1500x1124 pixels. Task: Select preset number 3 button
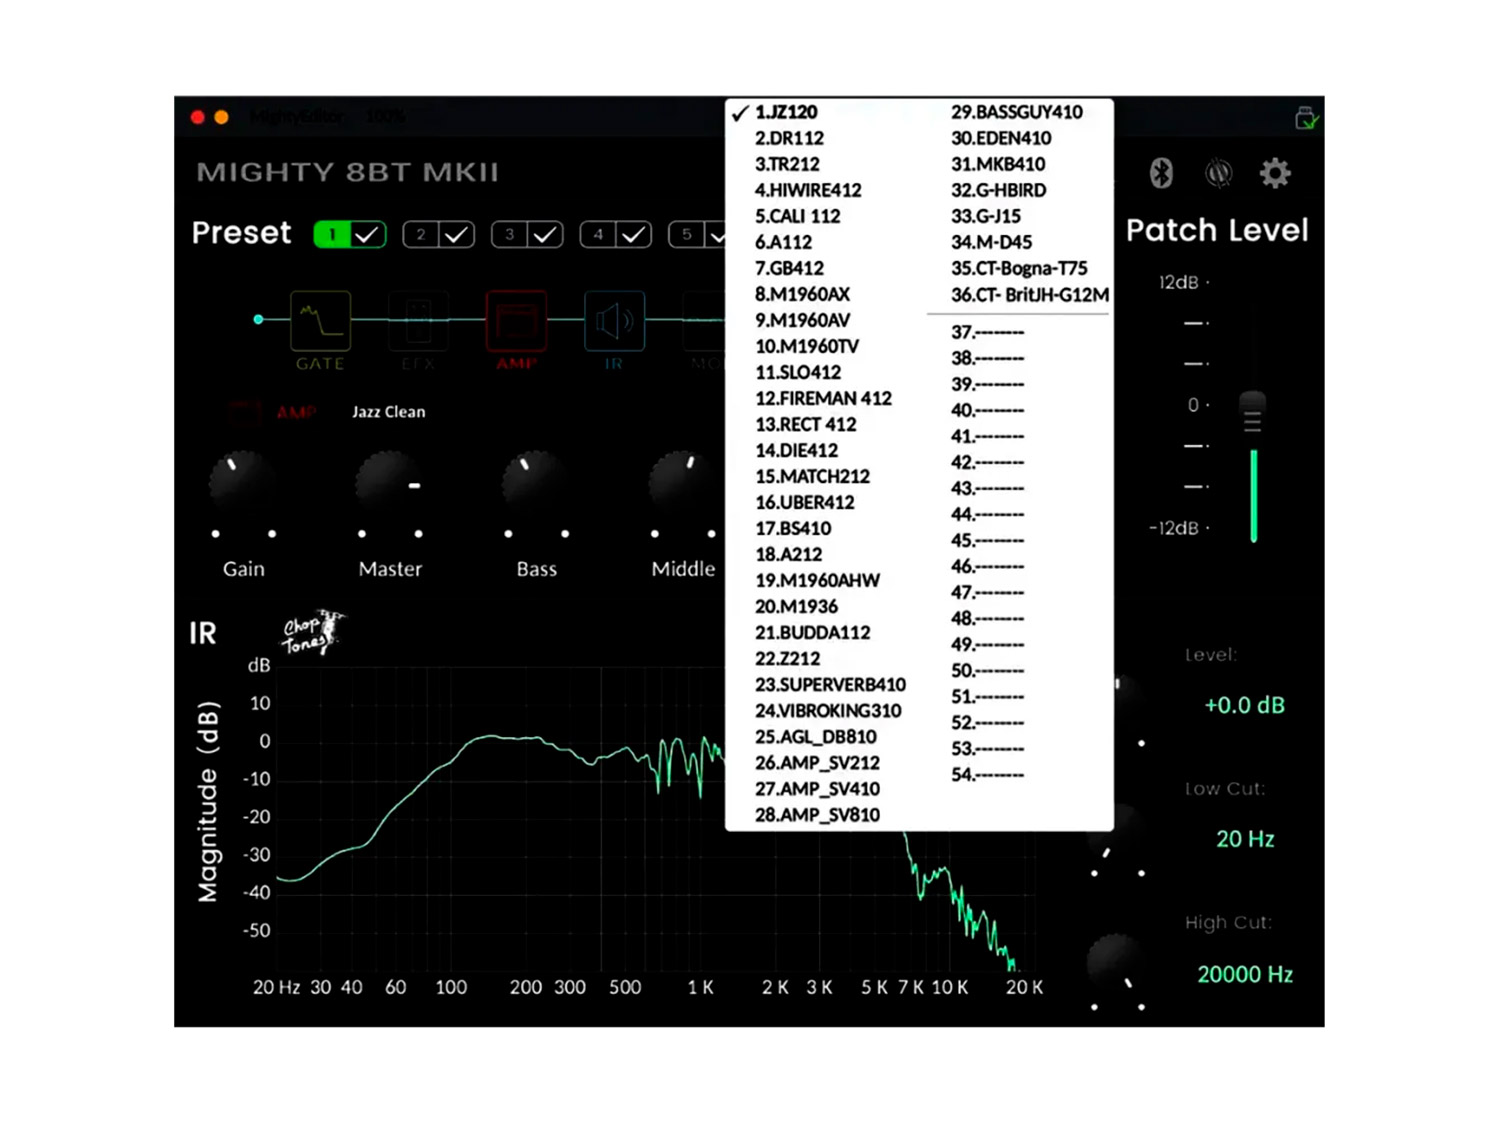pyautogui.click(x=509, y=234)
